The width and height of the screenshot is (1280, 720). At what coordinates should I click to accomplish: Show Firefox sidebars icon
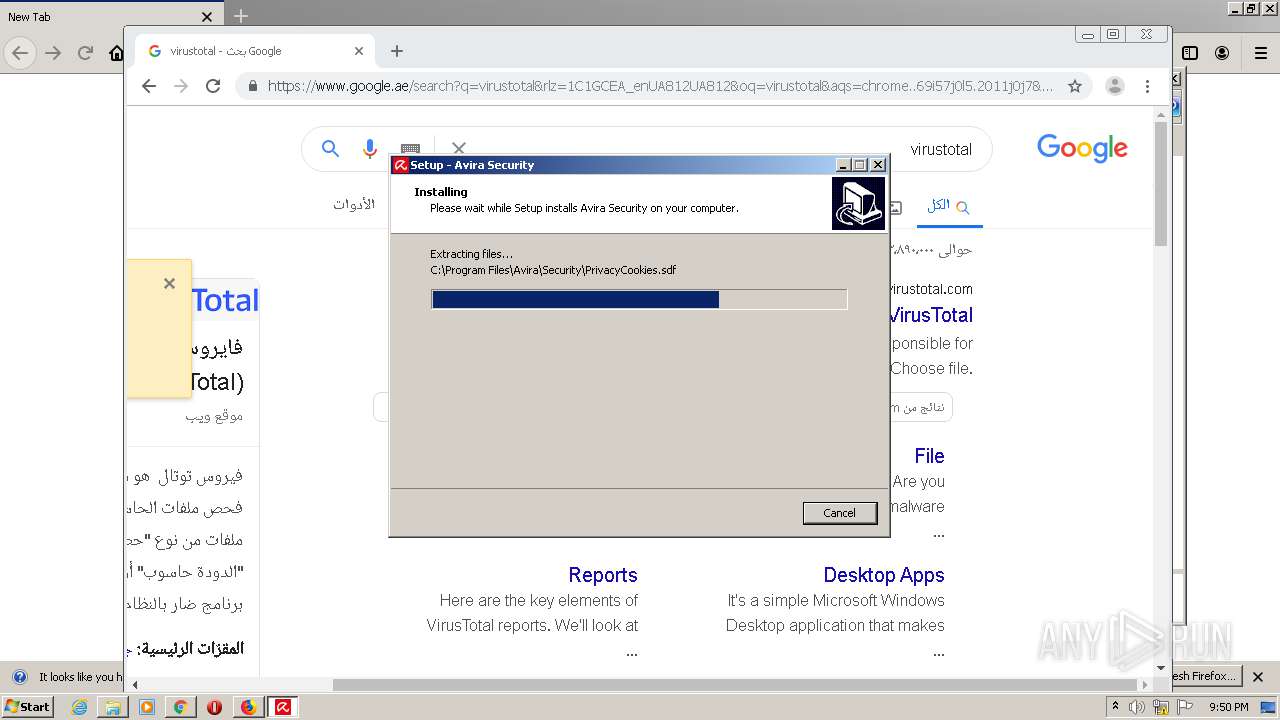(1190, 53)
